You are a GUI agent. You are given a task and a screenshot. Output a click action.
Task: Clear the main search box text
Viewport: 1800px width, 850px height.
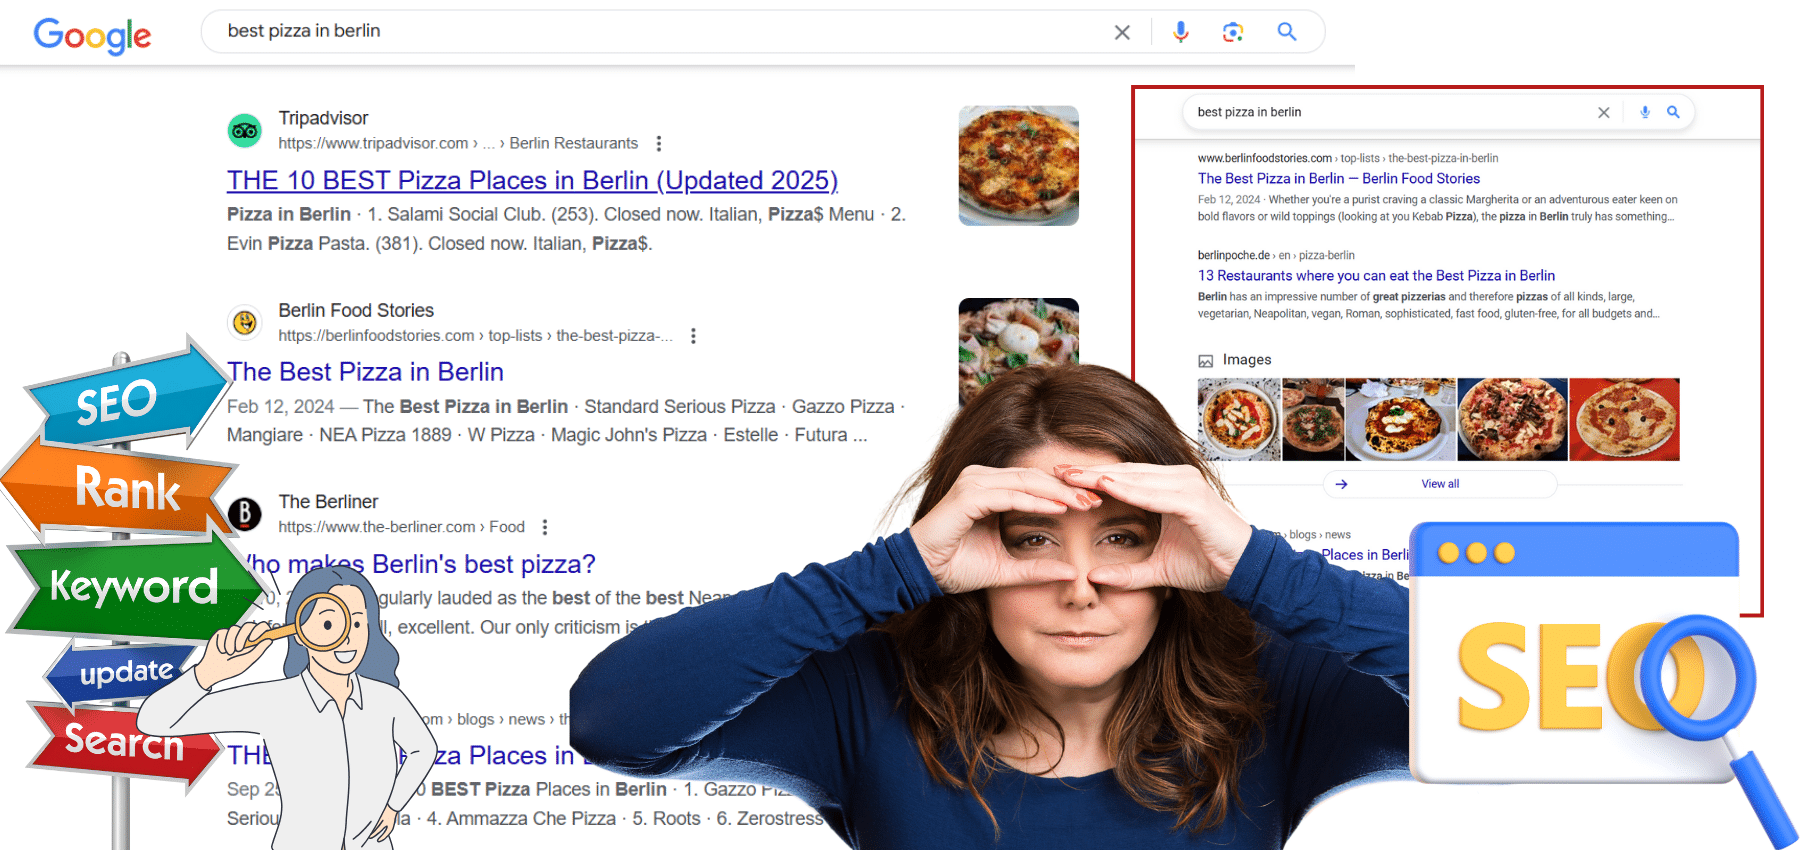point(1122,32)
